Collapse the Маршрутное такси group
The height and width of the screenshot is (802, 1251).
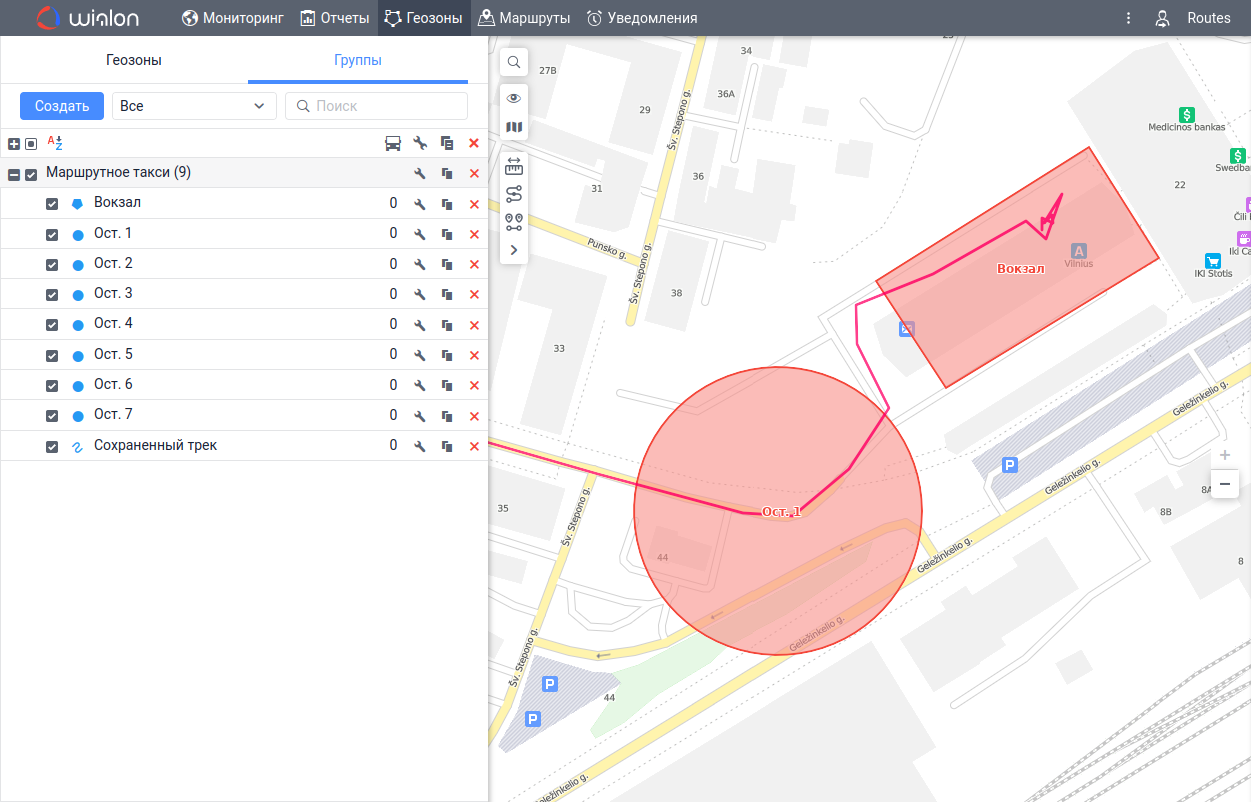click(x=14, y=174)
